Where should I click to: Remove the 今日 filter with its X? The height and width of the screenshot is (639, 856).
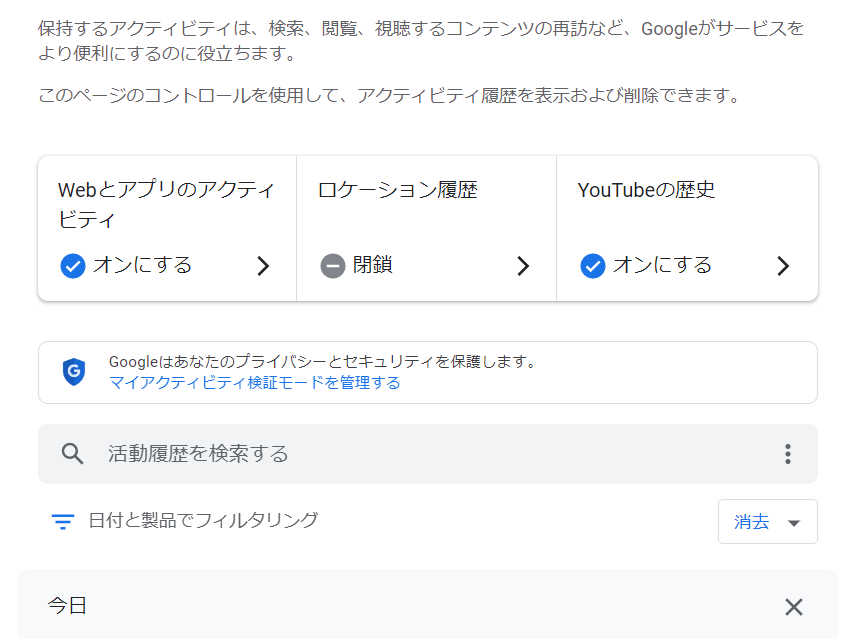(x=793, y=606)
